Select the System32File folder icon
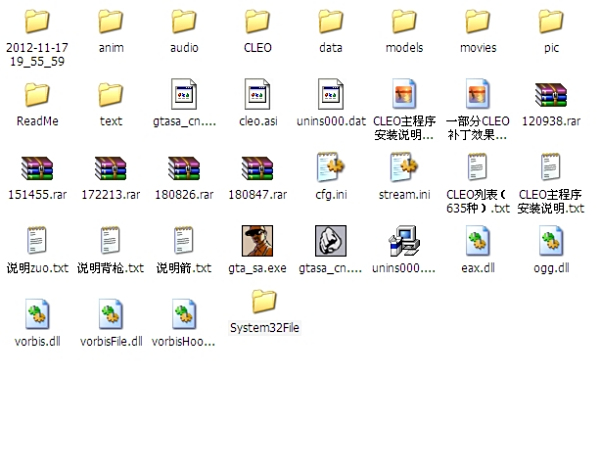 264,301
